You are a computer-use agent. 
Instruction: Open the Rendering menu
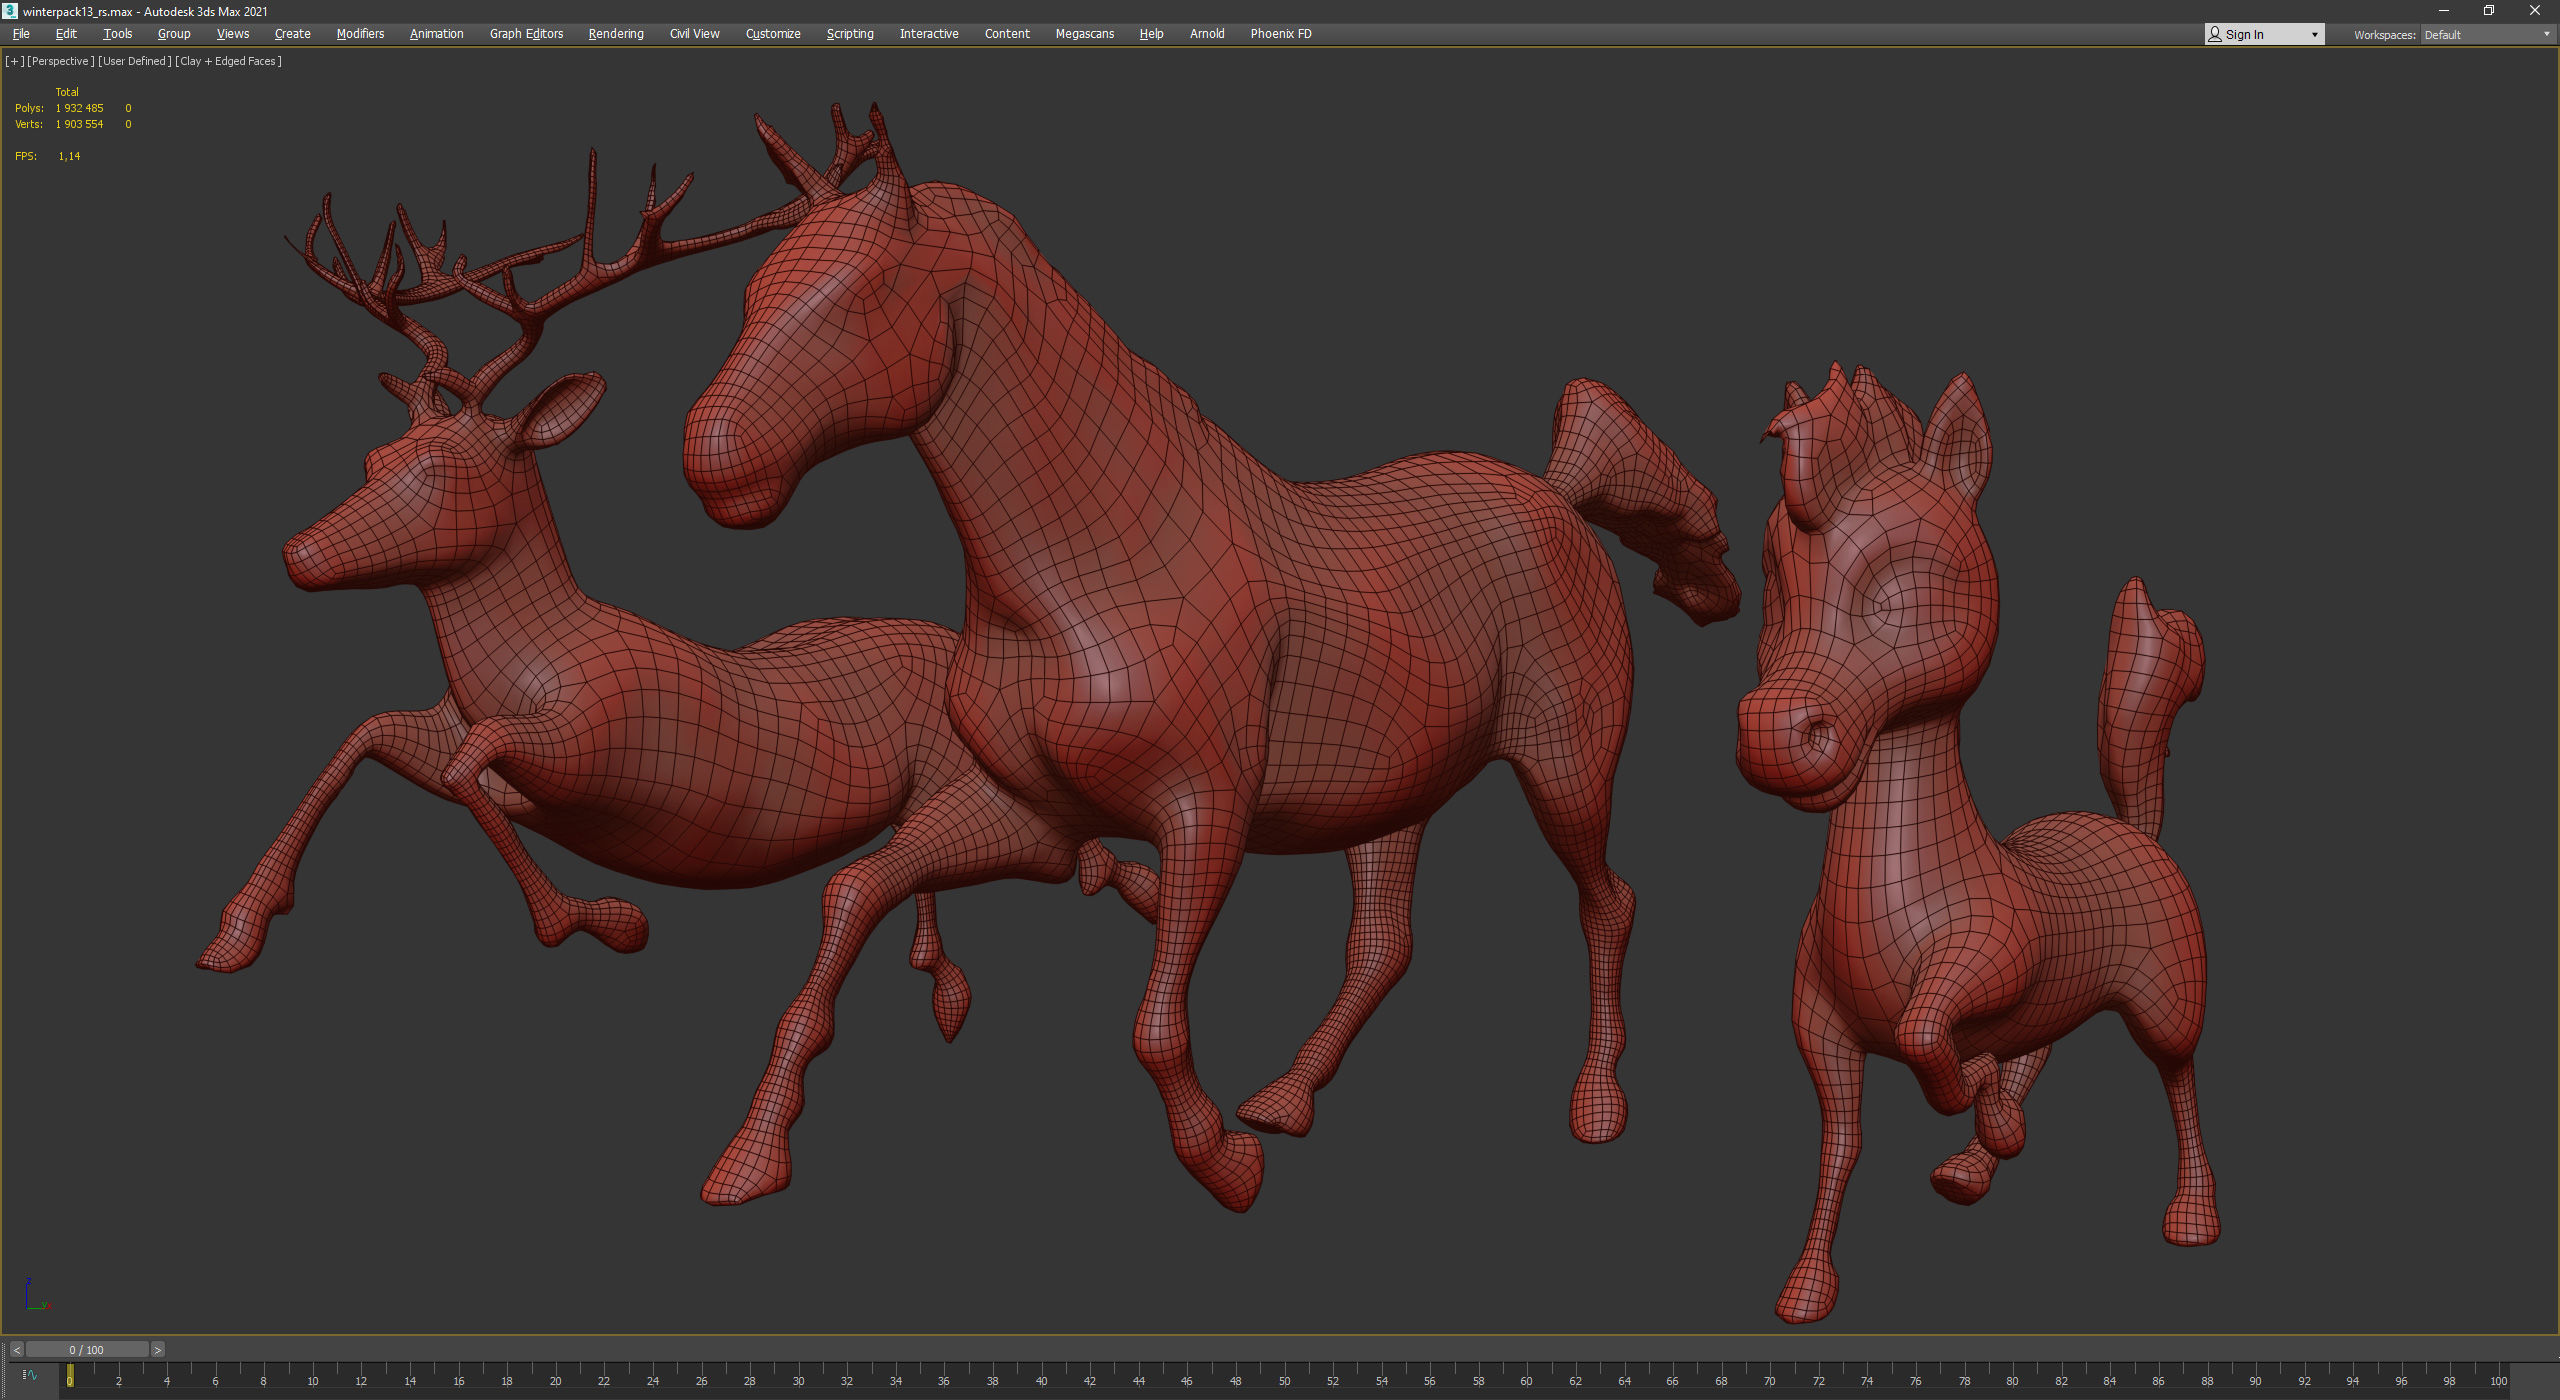615,34
